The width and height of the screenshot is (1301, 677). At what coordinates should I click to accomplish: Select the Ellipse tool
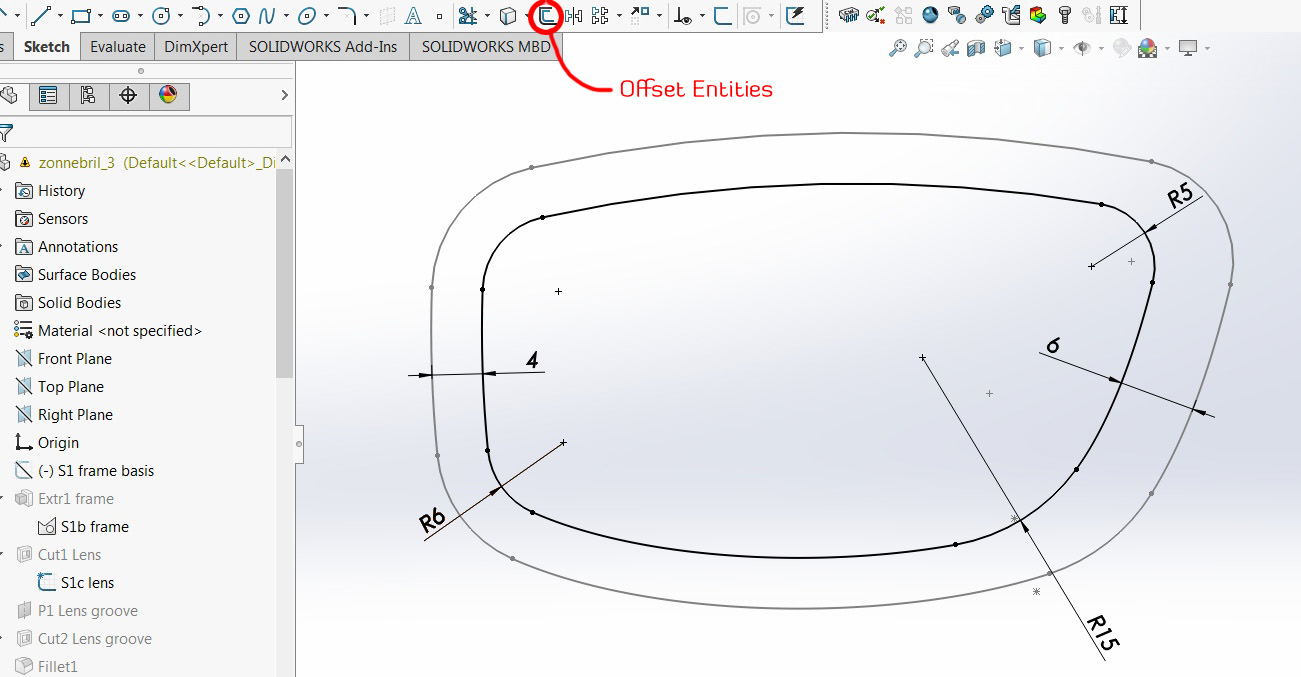(308, 15)
